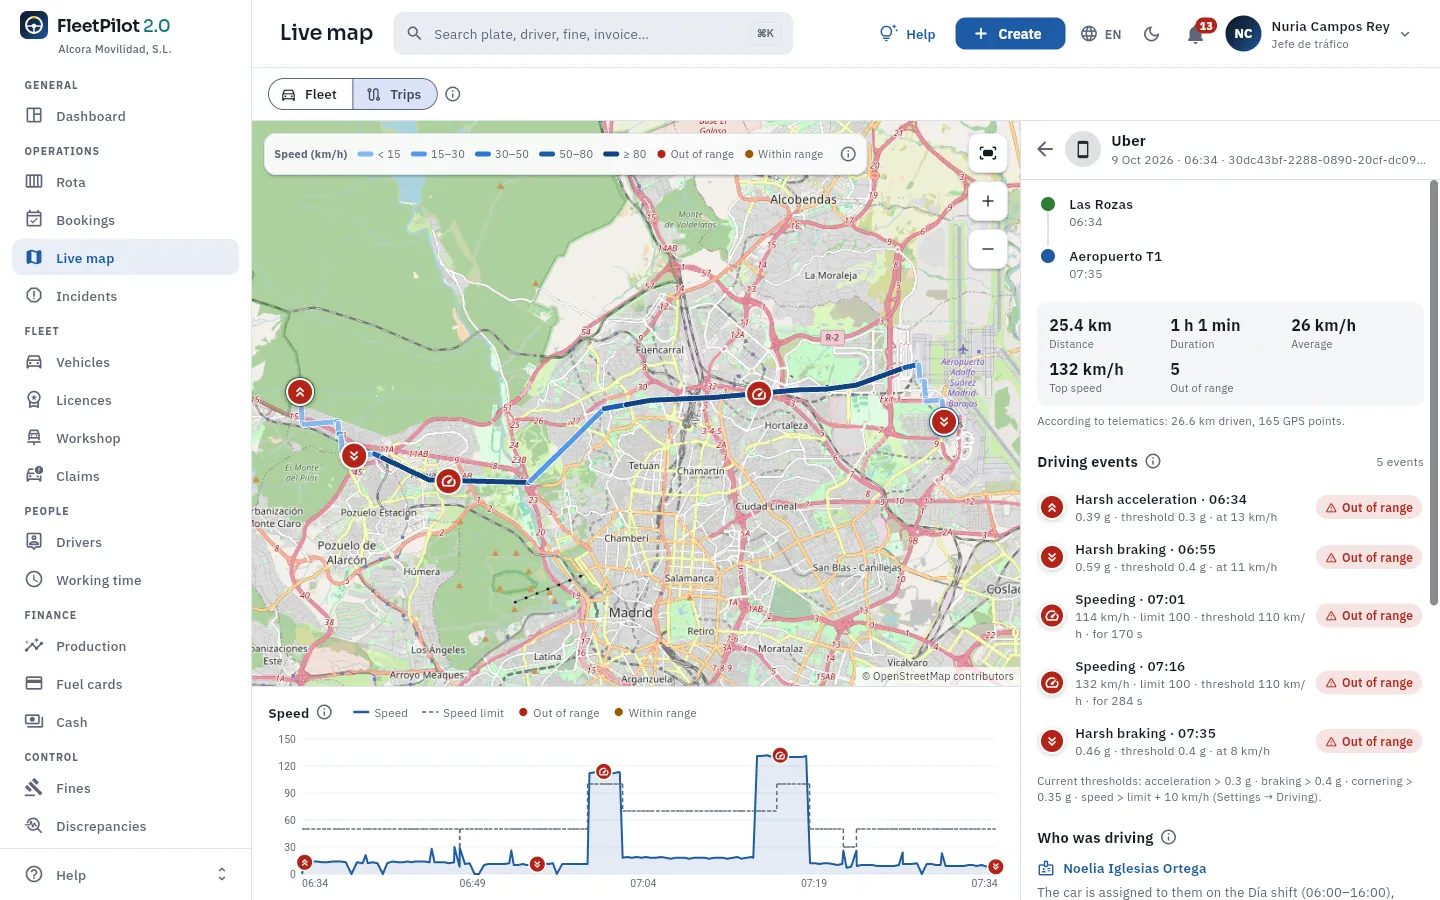
Task: Show Who was driving info tooltip
Action: [x=1169, y=837]
